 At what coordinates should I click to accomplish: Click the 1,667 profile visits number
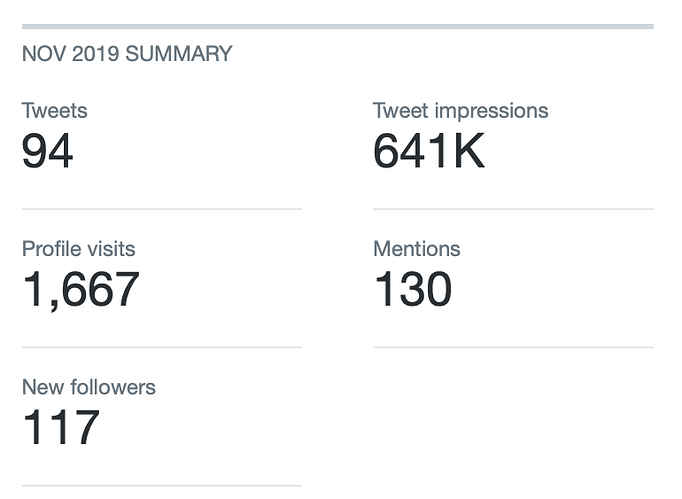[81, 290]
